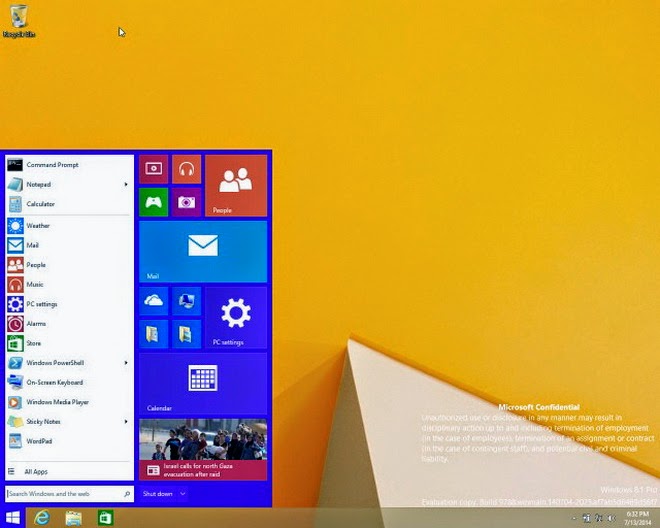Open the People large tile
Viewport: 660px width, 528px height.
tap(236, 186)
